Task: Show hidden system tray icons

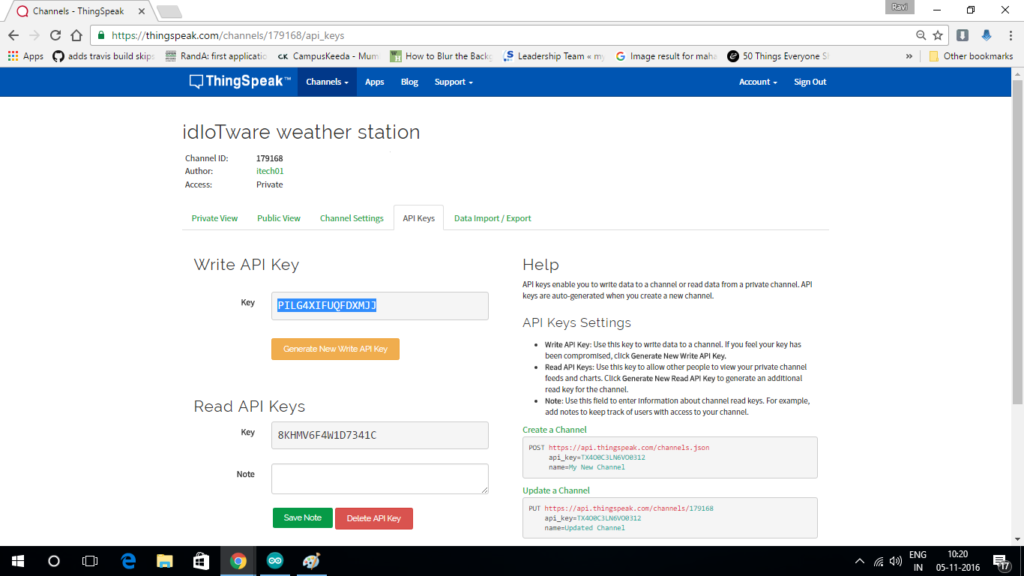Action: (x=859, y=561)
